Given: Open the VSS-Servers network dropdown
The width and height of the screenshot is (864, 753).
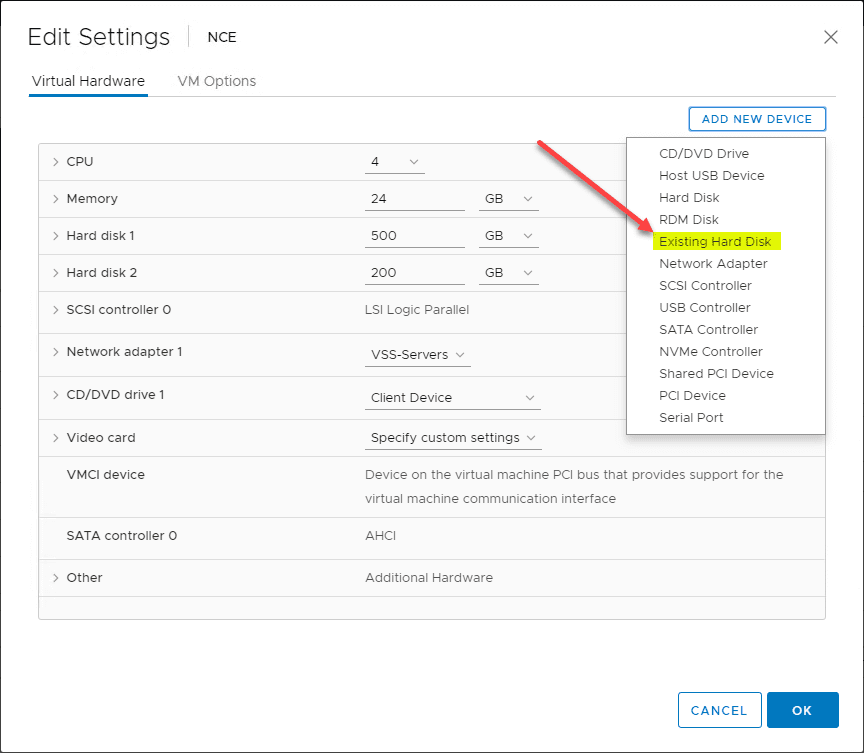Looking at the screenshot, I should pos(417,355).
